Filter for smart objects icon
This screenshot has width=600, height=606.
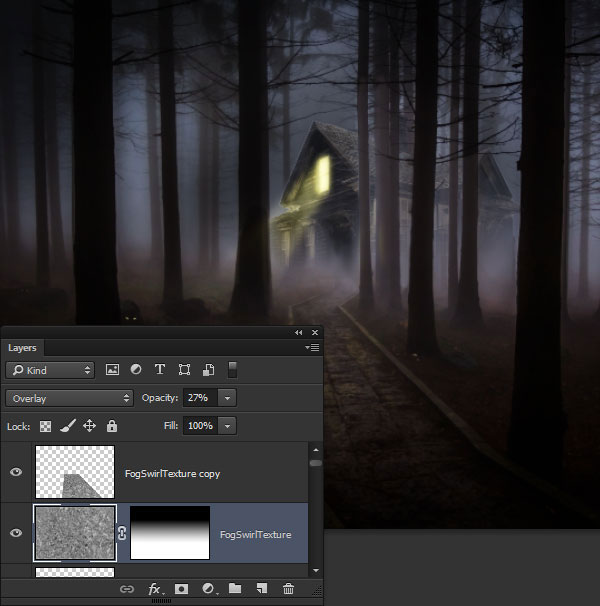click(x=209, y=370)
